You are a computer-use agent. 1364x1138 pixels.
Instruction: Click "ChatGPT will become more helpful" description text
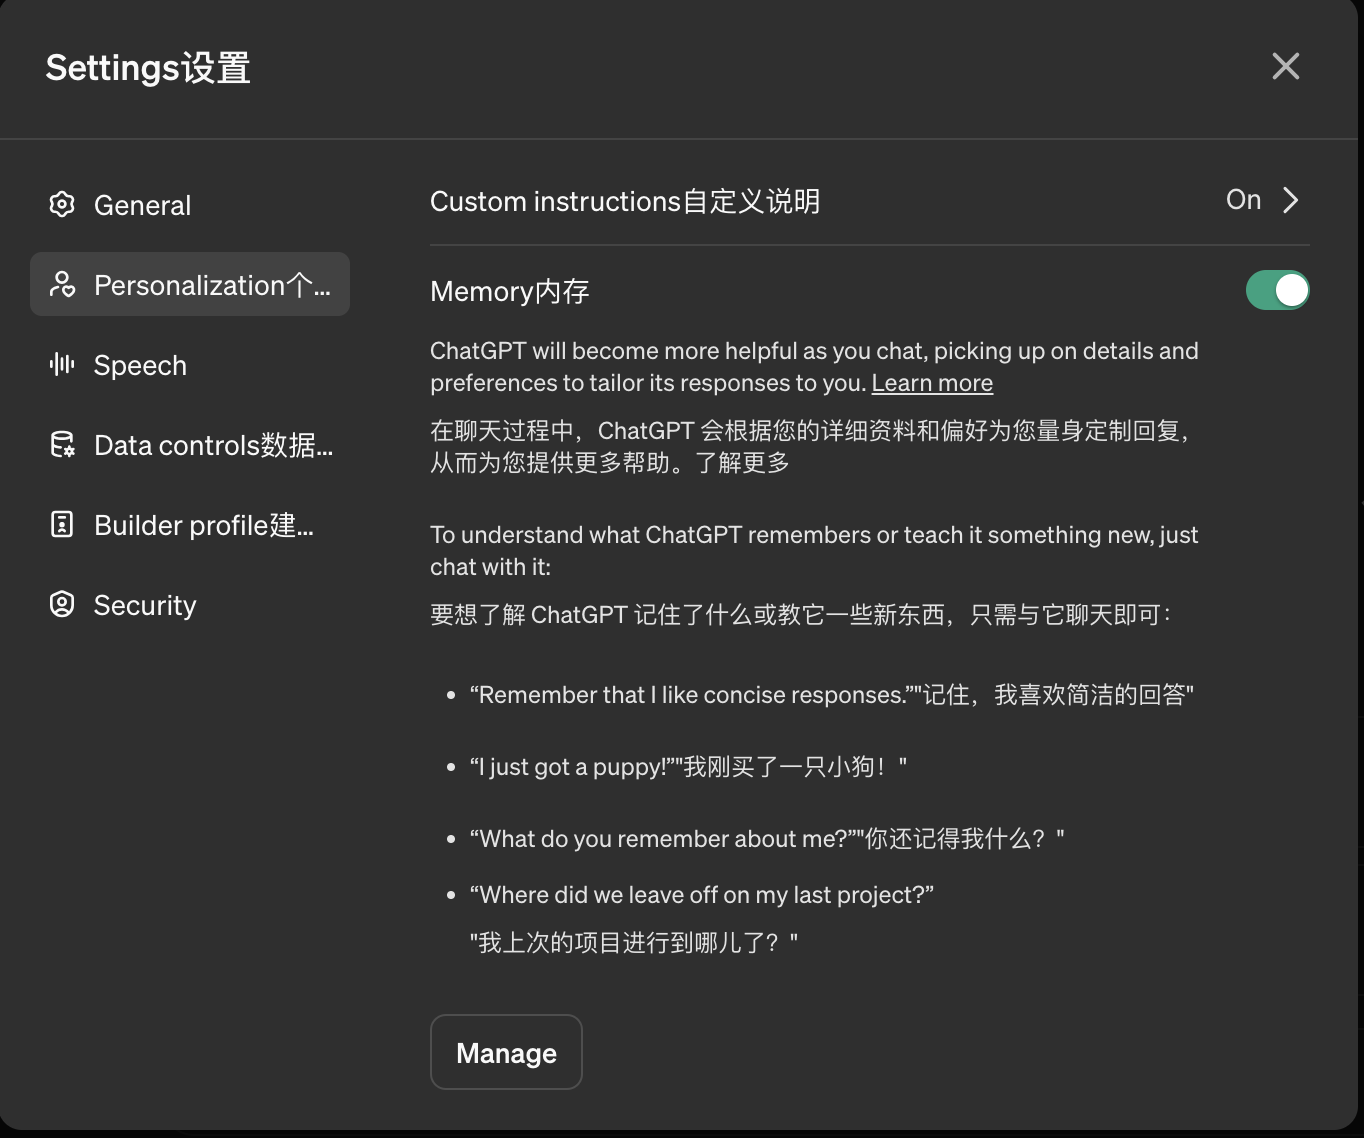click(x=814, y=366)
